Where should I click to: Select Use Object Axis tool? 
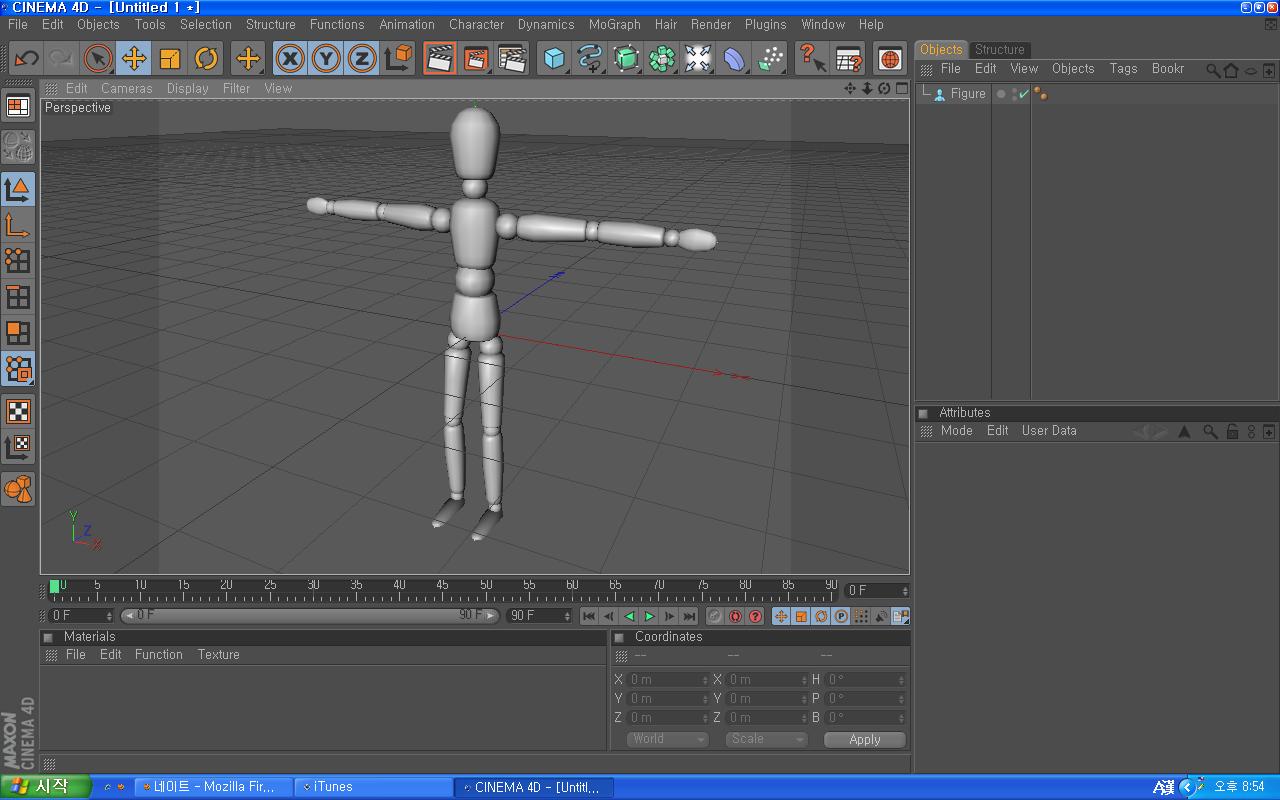click(18, 225)
